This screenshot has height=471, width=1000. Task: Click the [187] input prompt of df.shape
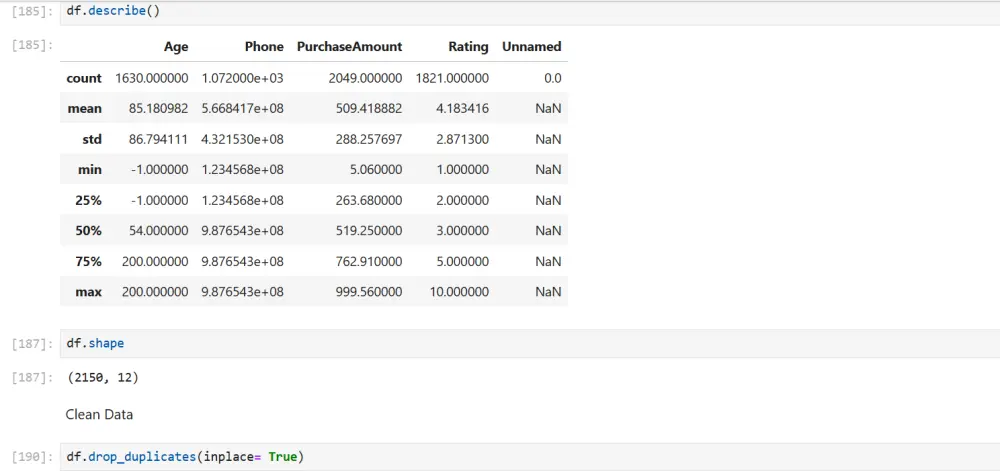coord(33,344)
